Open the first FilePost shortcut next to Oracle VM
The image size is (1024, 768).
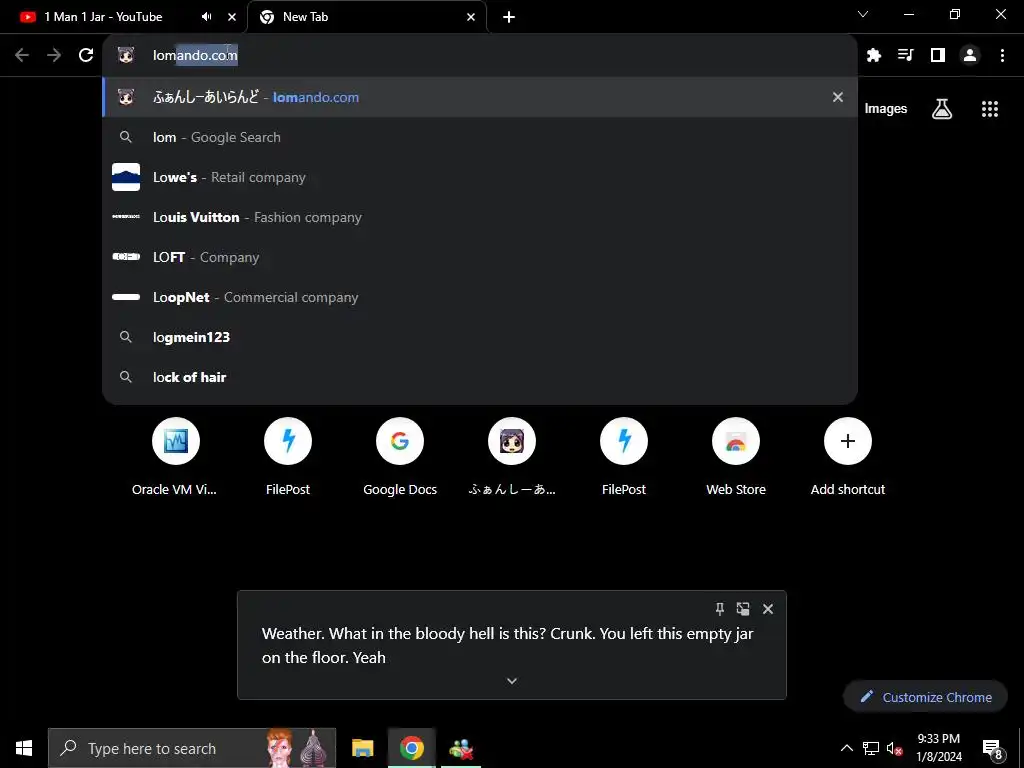[287, 457]
